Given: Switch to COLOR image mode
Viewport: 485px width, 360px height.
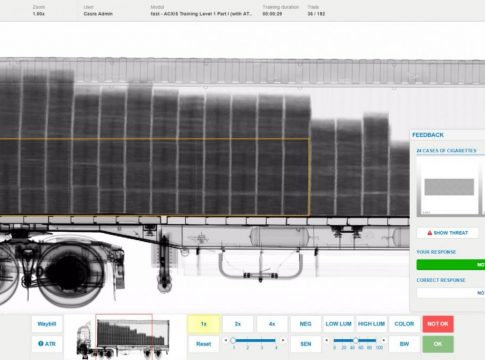Looking at the screenshot, I should pos(404,324).
